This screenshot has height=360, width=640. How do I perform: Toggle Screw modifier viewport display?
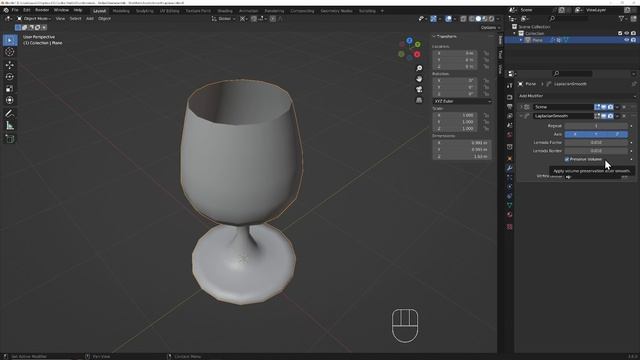tap(604, 107)
